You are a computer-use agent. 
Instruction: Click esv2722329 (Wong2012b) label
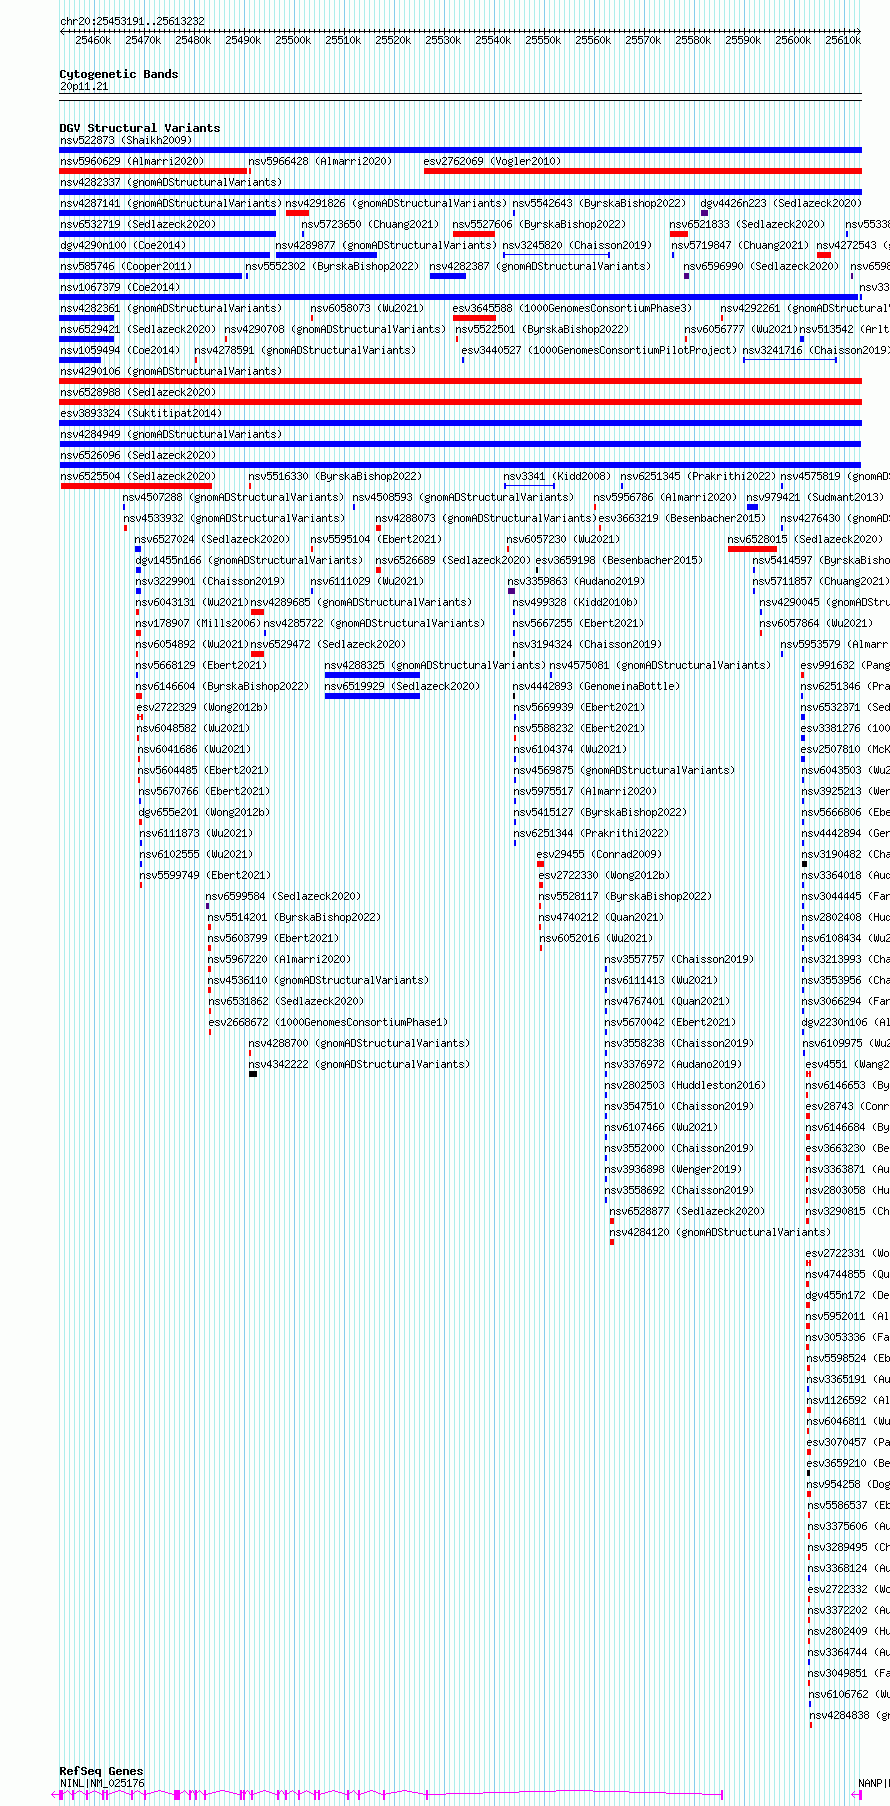click(x=202, y=707)
